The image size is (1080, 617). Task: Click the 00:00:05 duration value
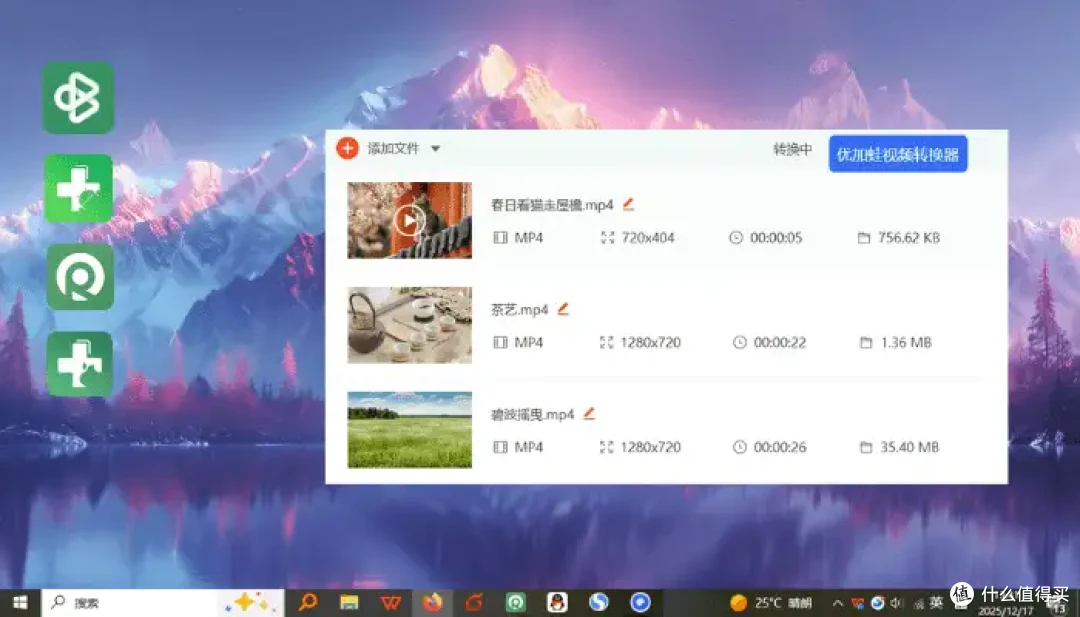[x=776, y=238]
